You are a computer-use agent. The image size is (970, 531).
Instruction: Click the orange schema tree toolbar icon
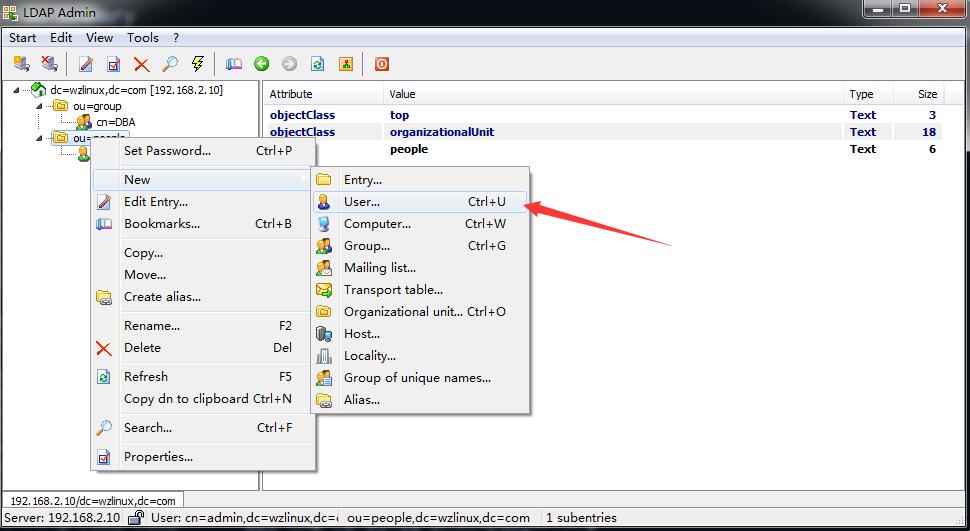click(346, 64)
